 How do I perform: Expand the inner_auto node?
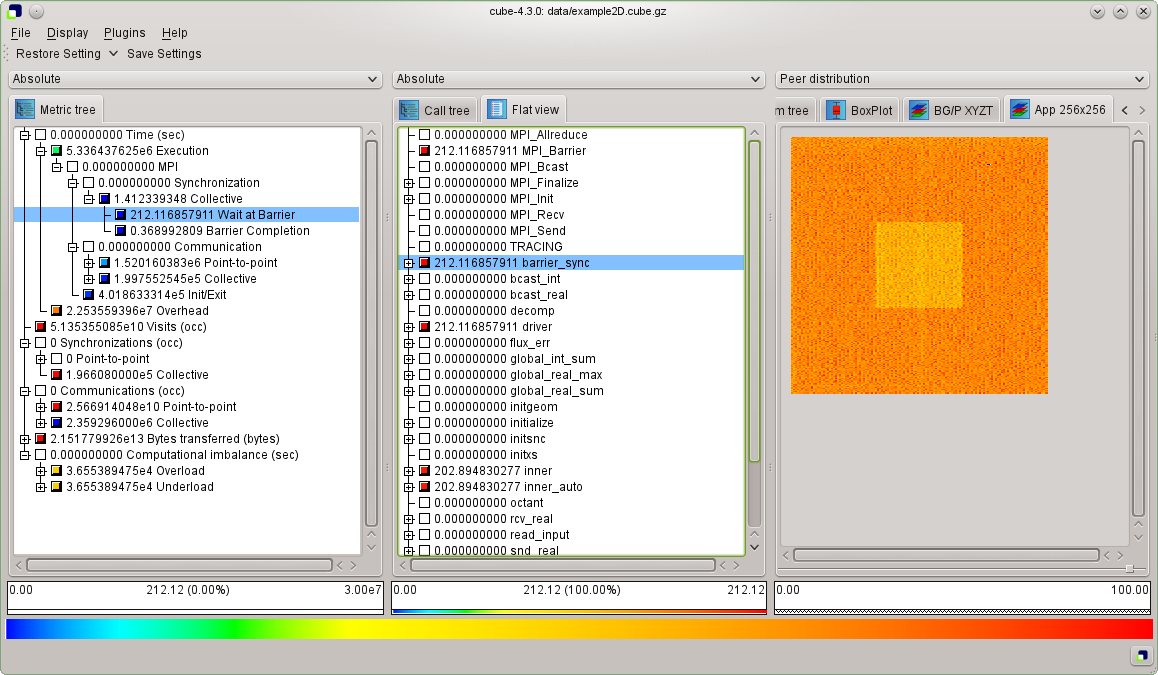point(408,487)
